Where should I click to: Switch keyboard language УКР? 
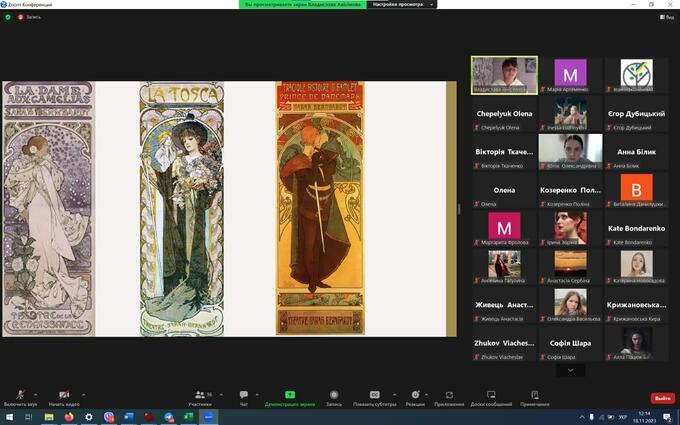coord(622,417)
